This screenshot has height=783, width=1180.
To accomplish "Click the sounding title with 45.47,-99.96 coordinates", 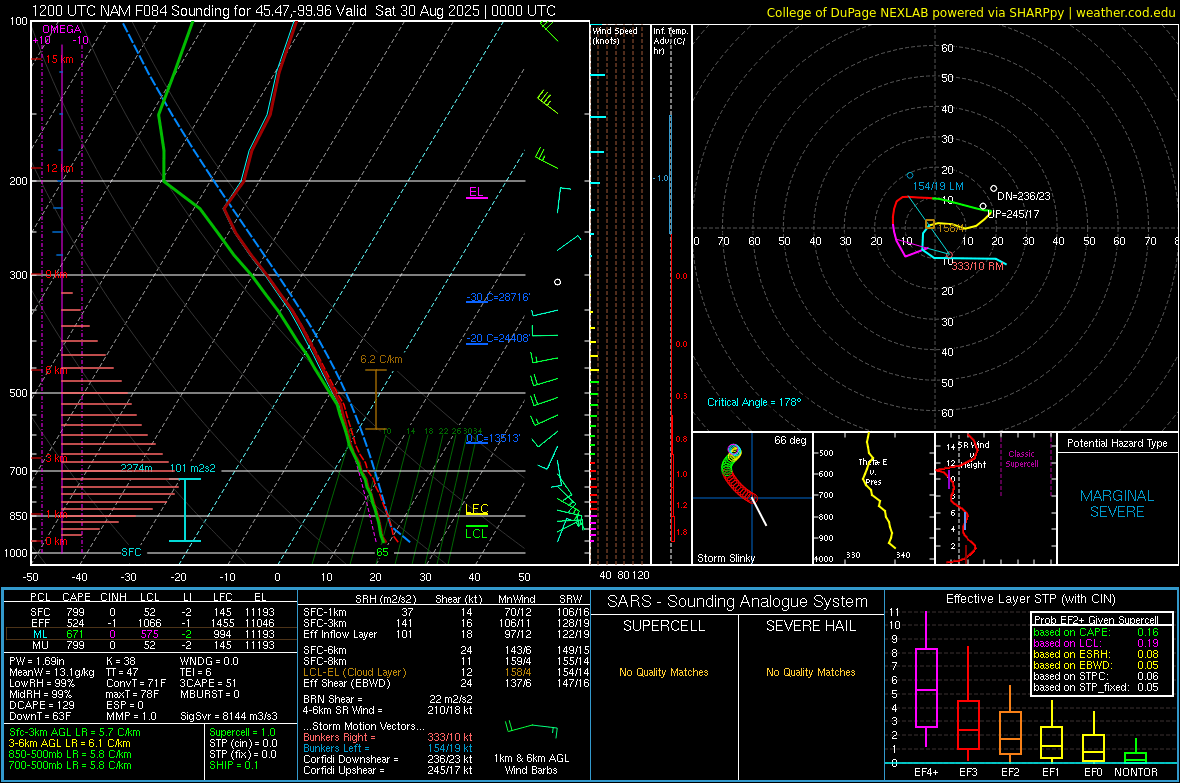I will (x=293, y=11).
